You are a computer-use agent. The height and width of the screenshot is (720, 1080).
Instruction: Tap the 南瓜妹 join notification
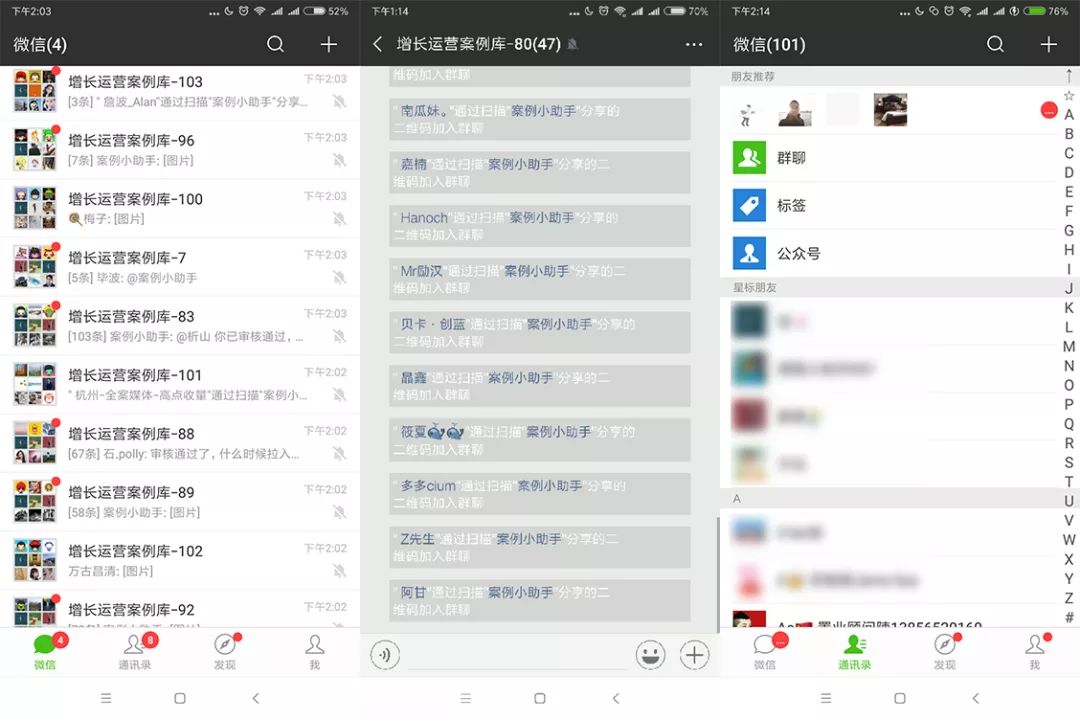tap(540, 119)
